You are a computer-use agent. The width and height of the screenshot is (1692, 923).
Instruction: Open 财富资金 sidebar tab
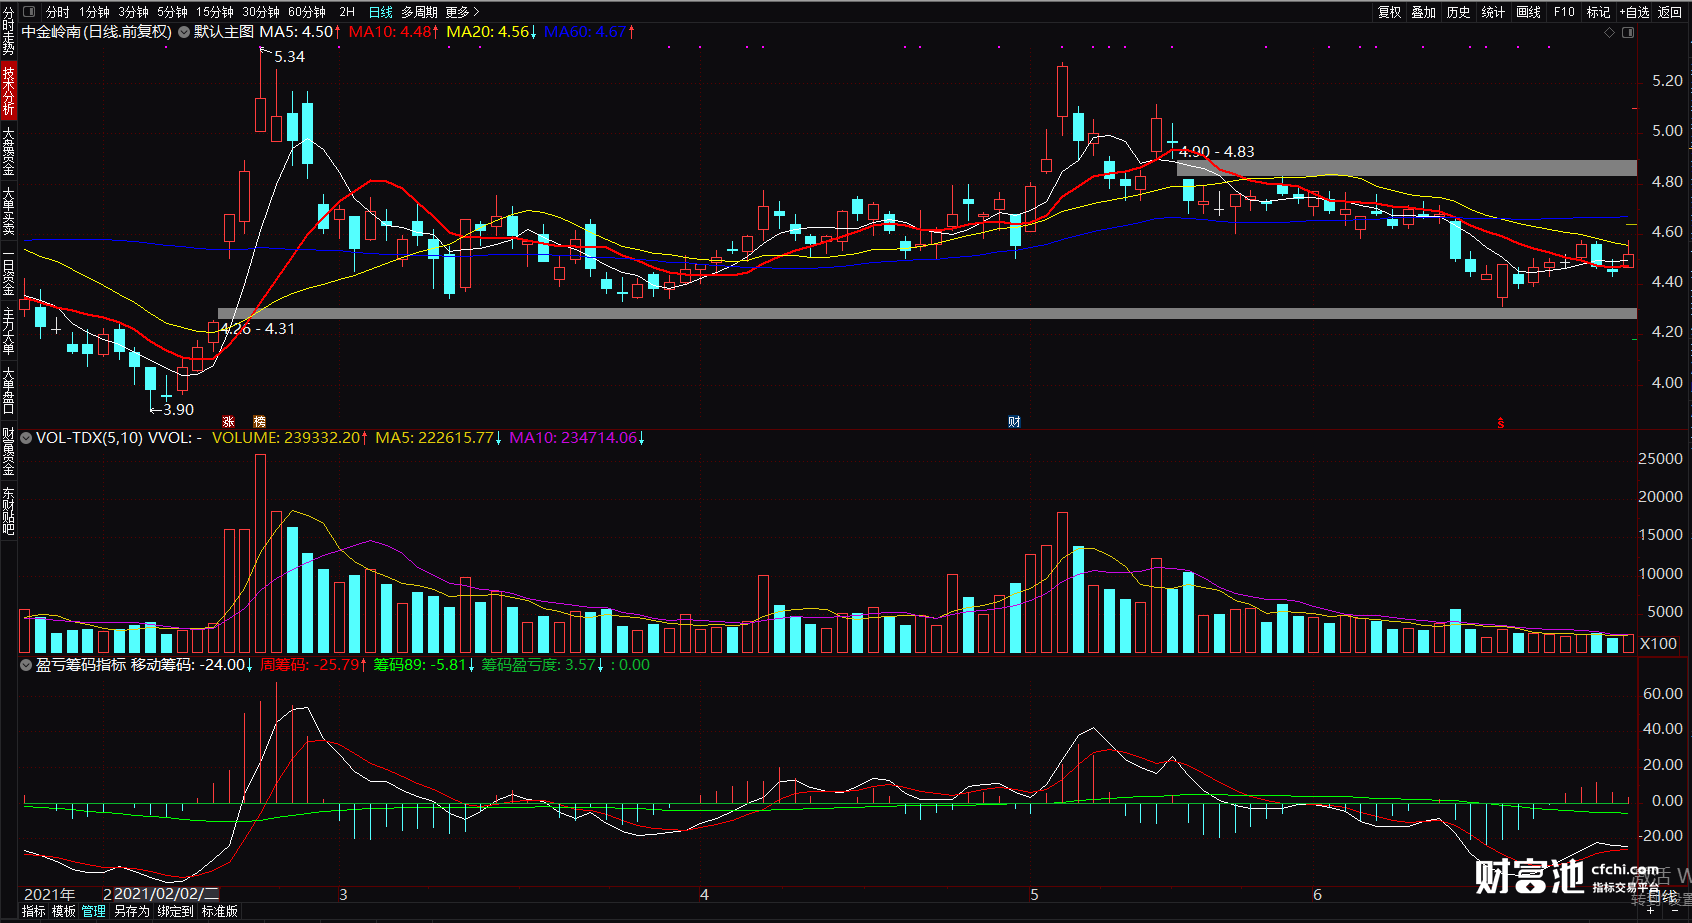pos(8,451)
